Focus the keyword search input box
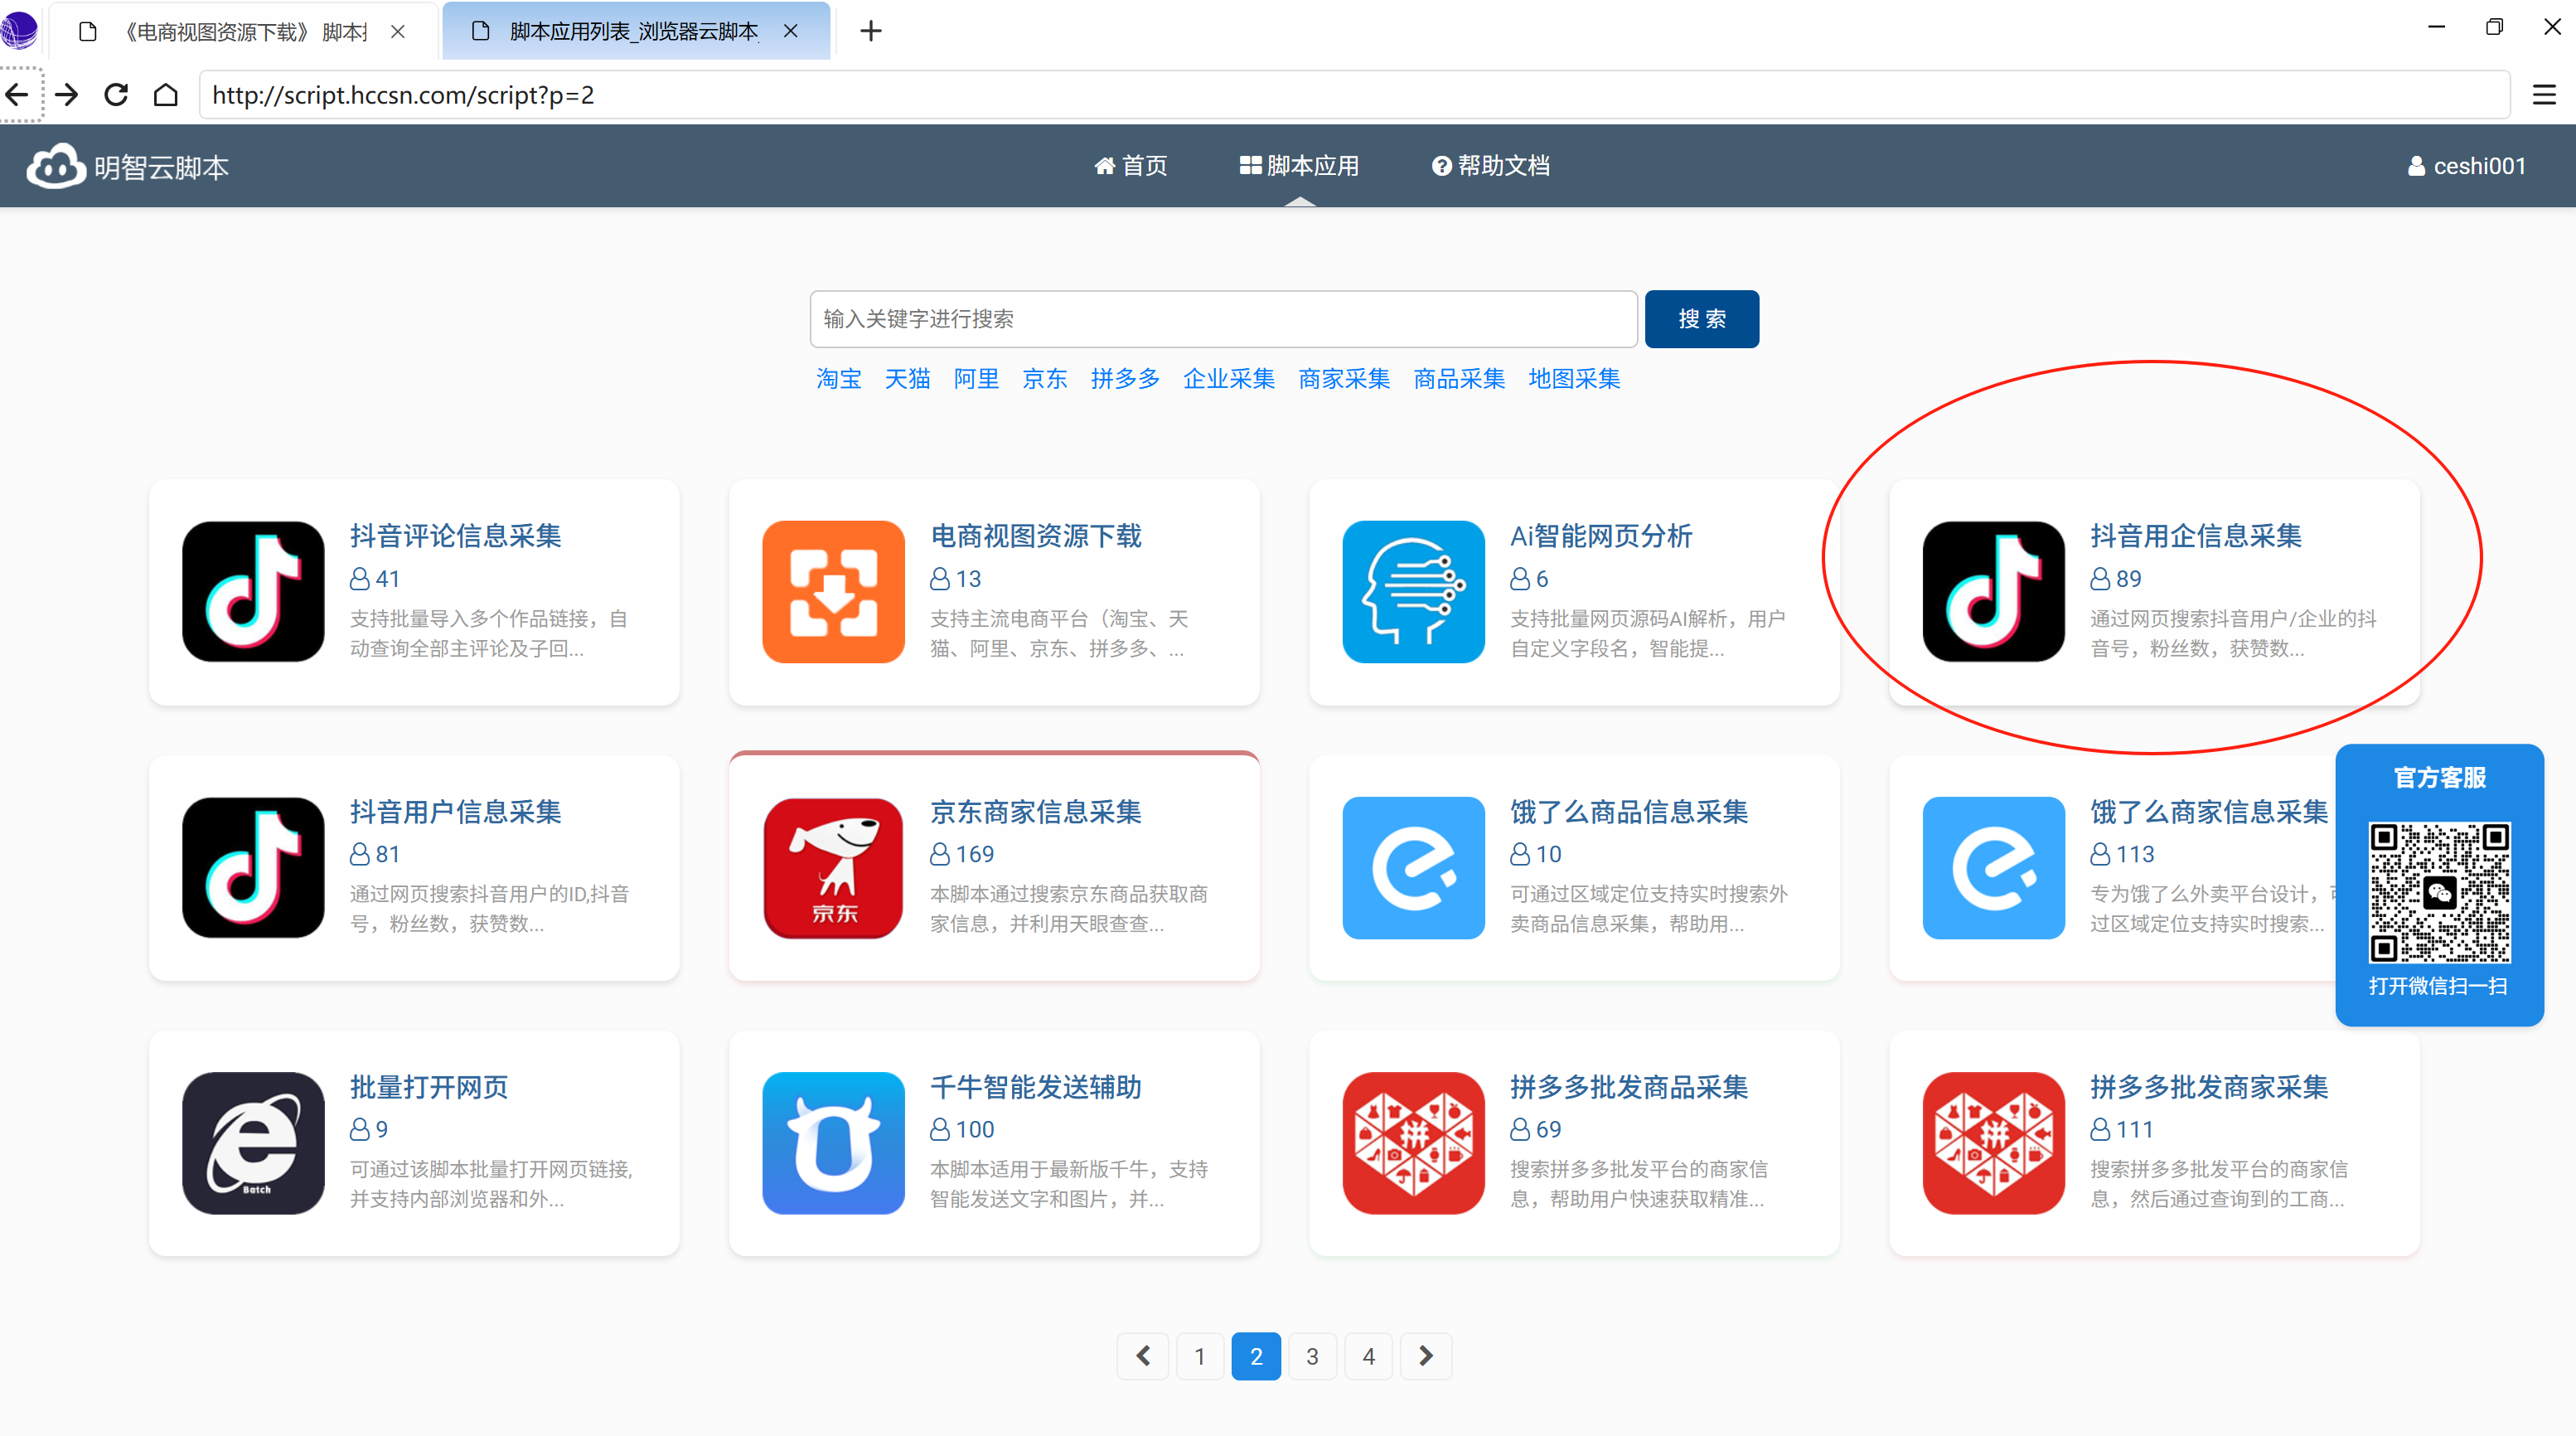The width and height of the screenshot is (2576, 1436). tap(1223, 319)
